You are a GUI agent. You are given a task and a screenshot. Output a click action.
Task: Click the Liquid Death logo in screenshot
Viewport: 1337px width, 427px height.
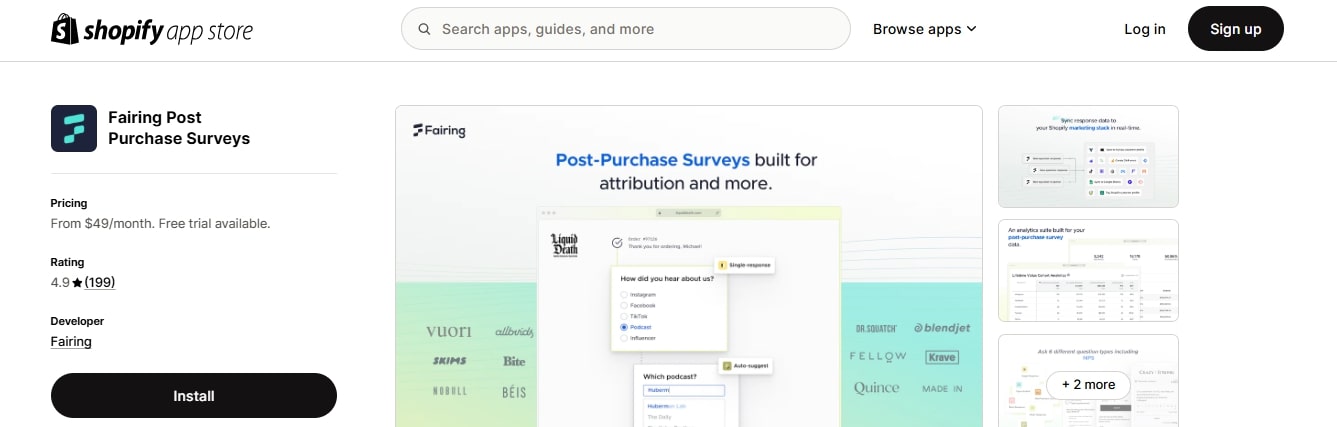(565, 243)
